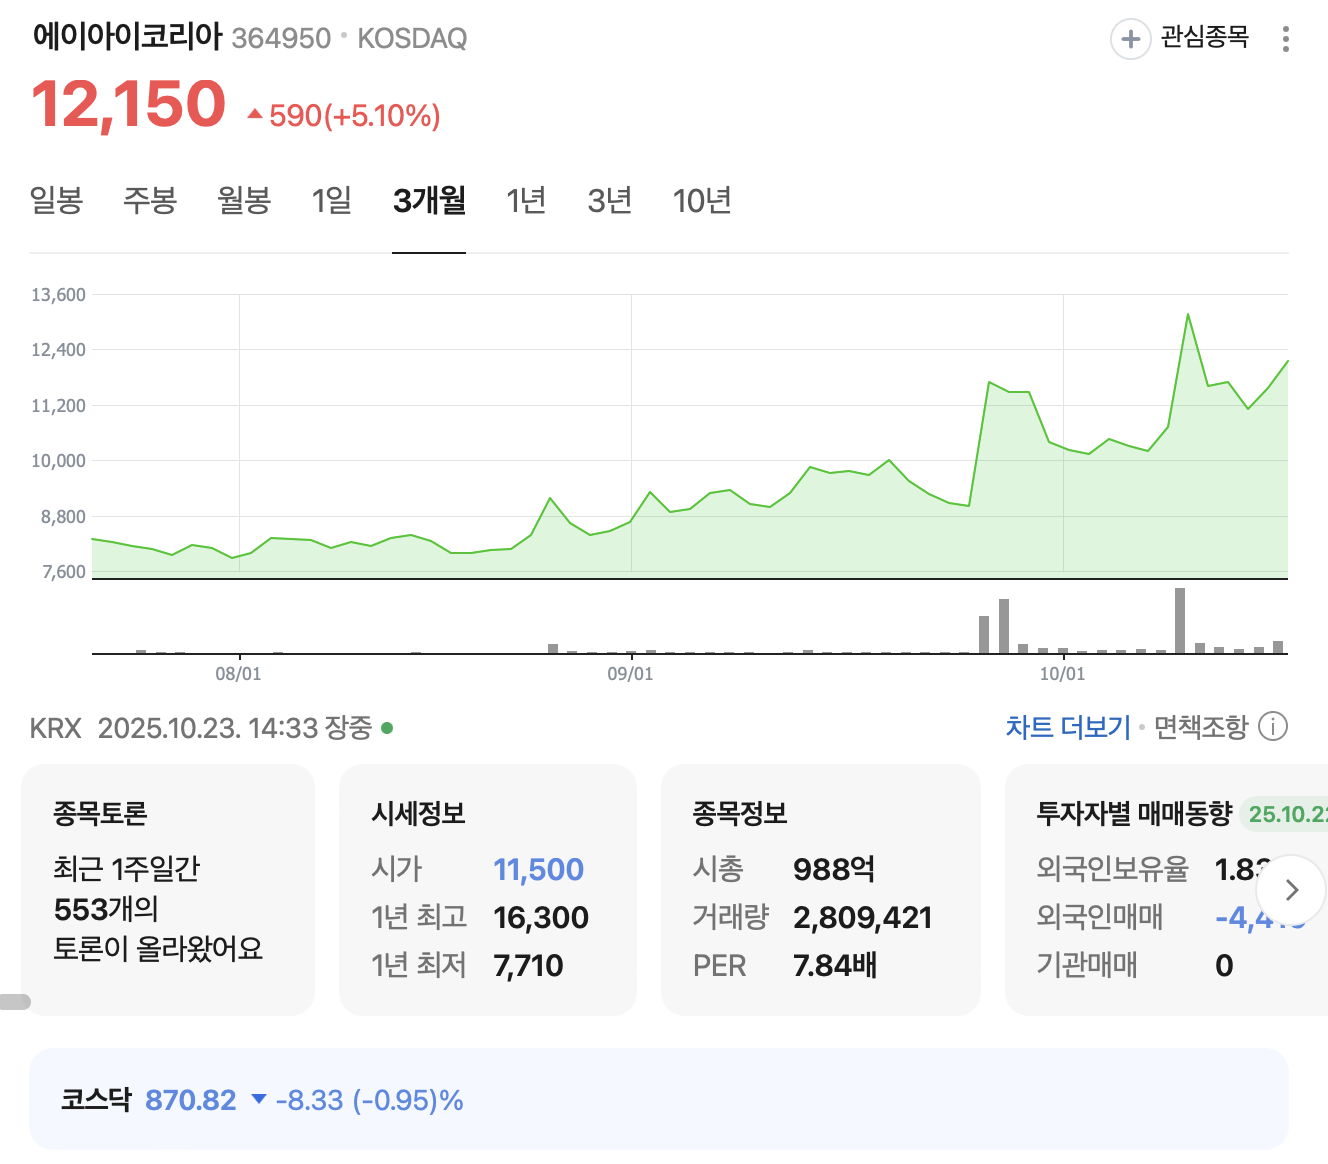Open the three-dot more options menu

click(1285, 39)
